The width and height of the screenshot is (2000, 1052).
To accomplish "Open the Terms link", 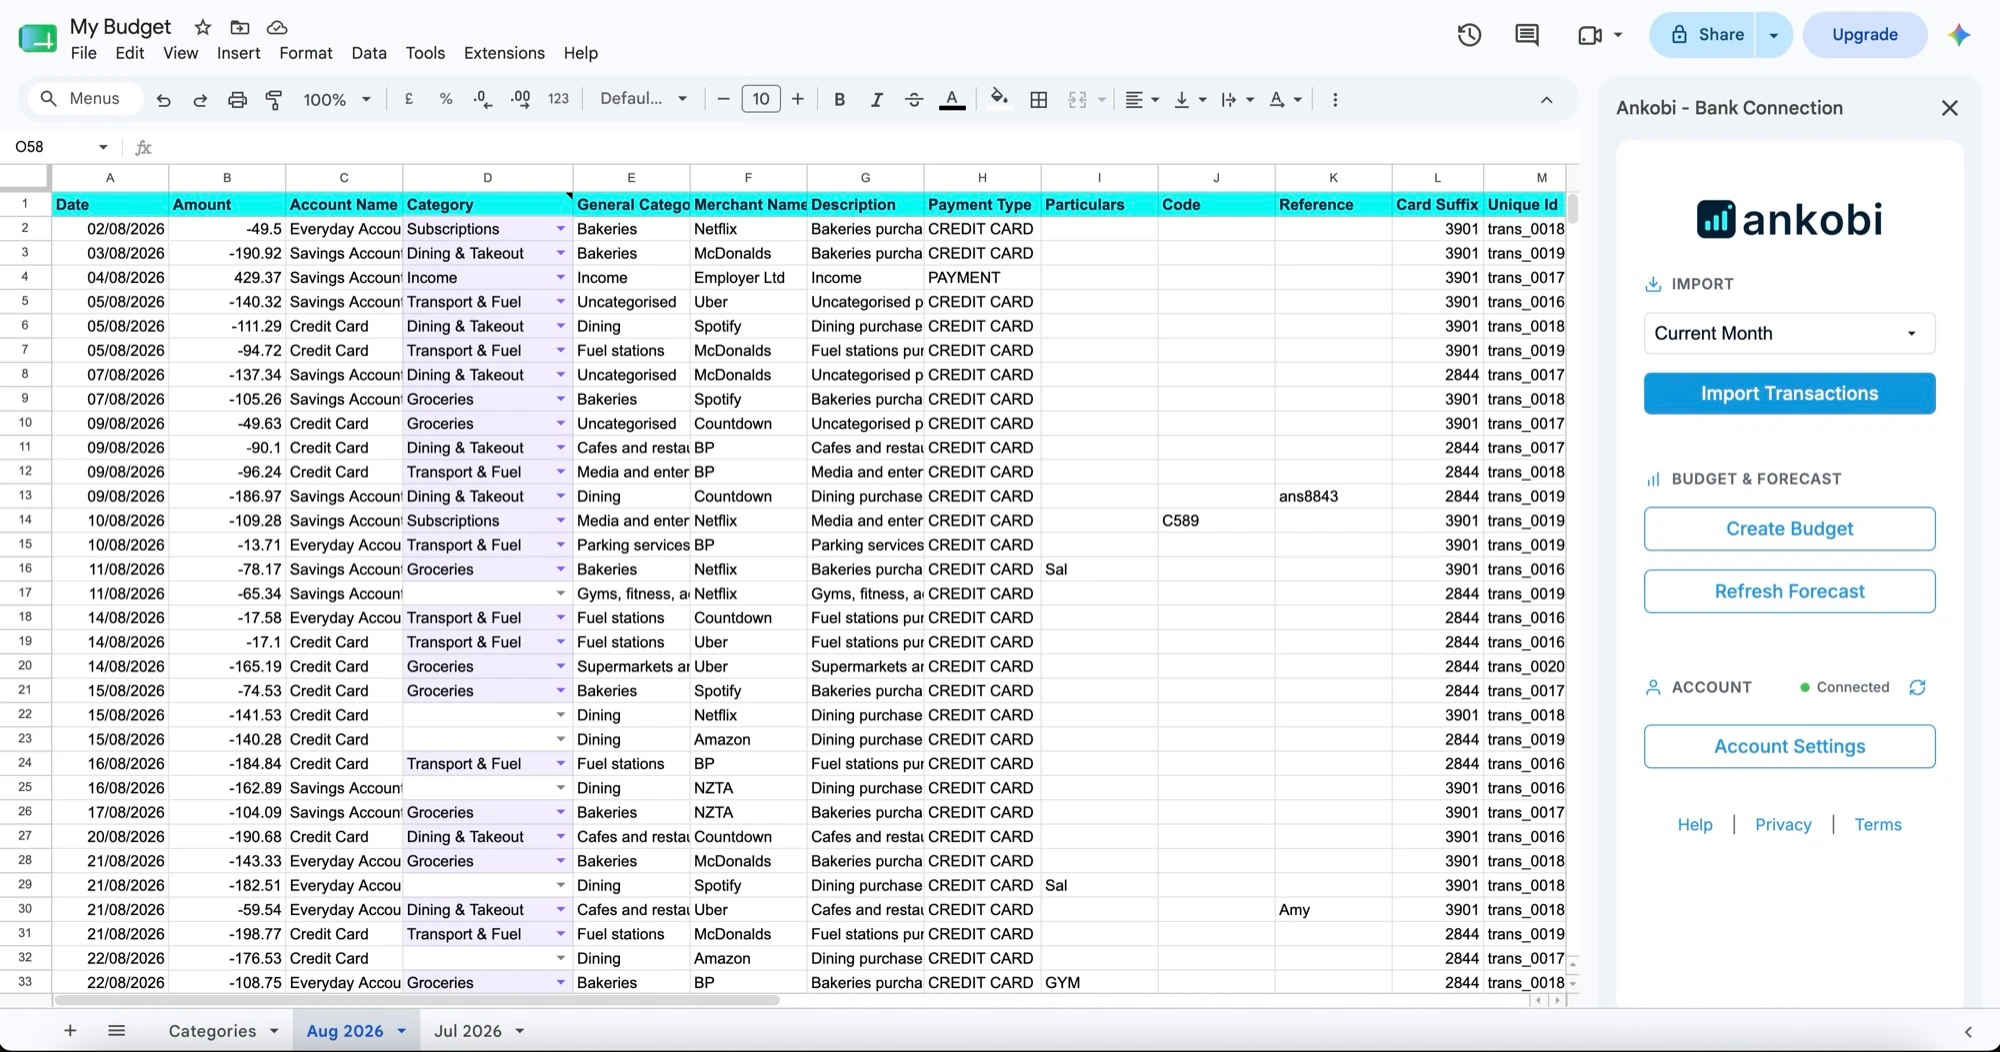I will coord(1878,825).
